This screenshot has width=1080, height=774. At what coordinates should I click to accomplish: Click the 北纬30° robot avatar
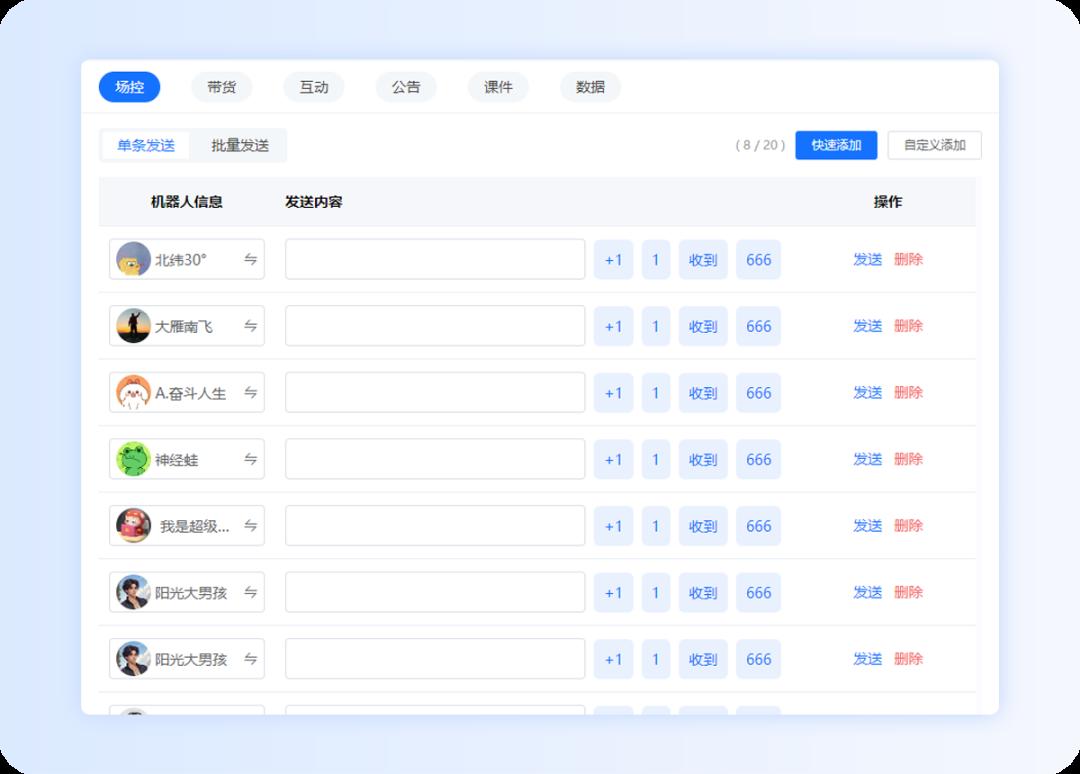coord(133,259)
